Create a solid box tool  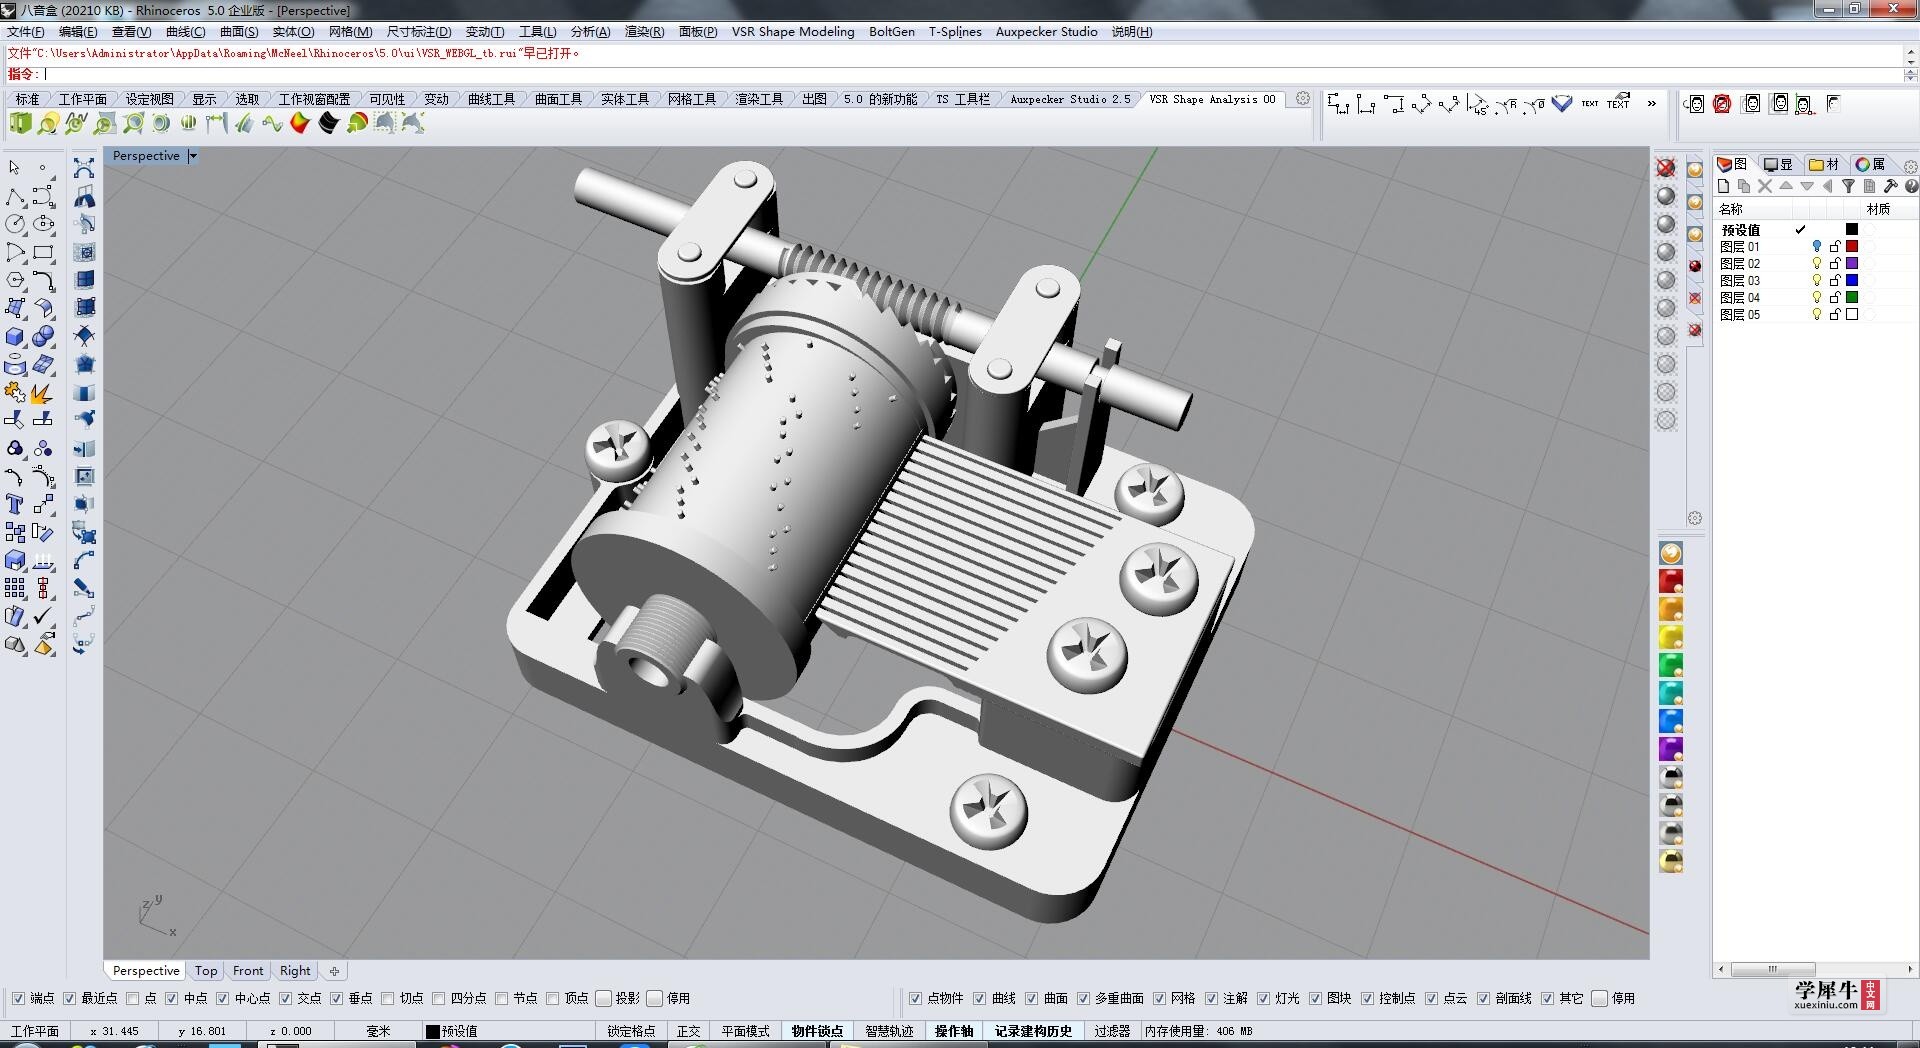coord(14,336)
